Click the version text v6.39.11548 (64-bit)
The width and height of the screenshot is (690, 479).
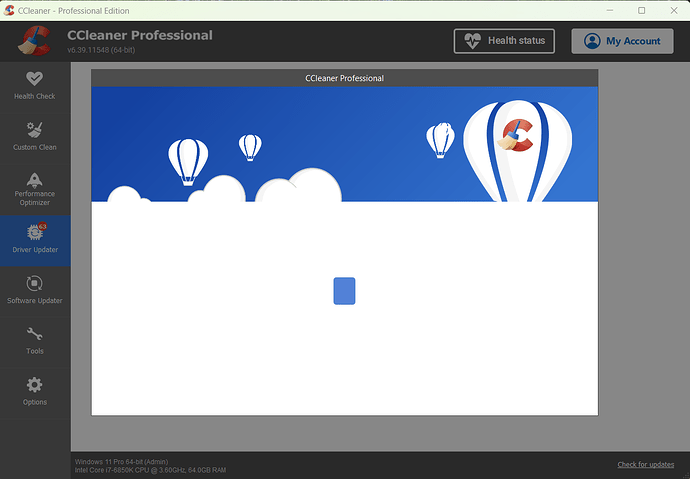click(101, 50)
